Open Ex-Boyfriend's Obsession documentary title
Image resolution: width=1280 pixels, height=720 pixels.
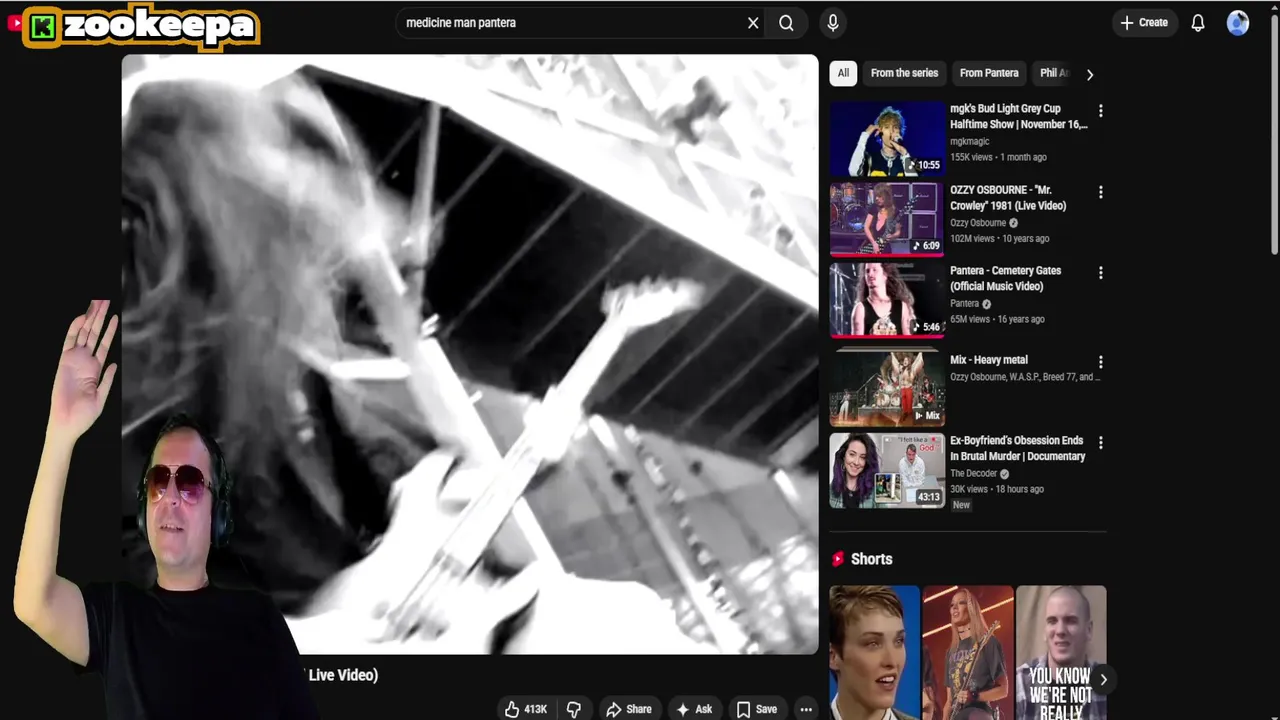click(1017, 448)
